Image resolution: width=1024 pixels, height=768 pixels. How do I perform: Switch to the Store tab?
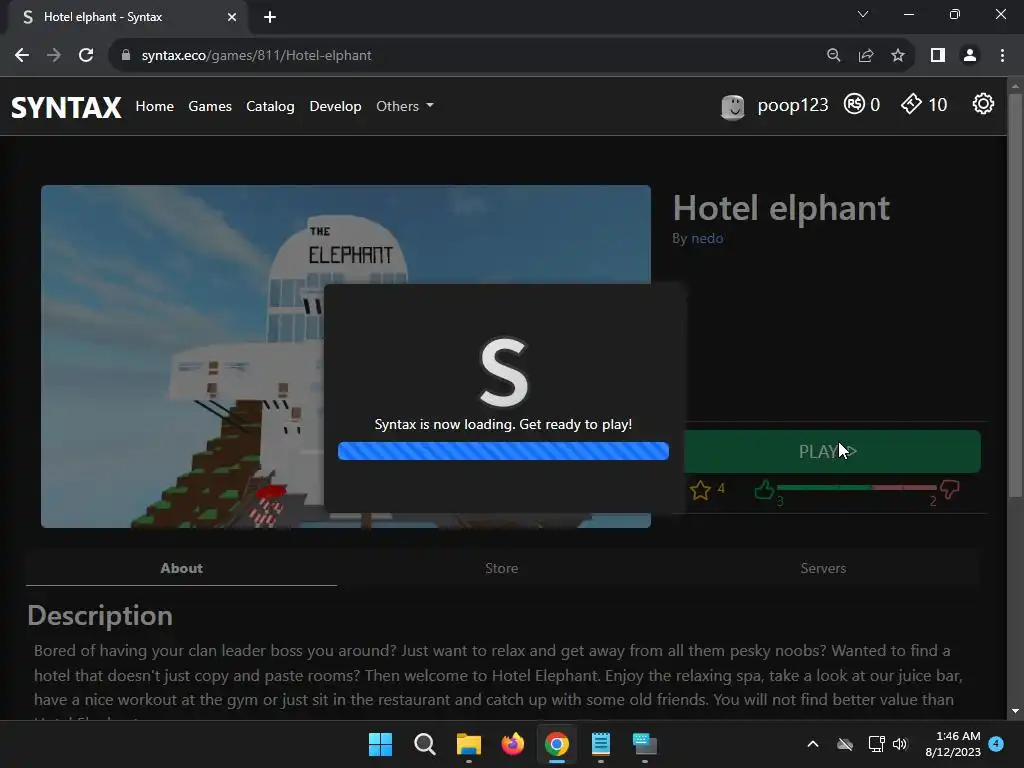click(502, 568)
